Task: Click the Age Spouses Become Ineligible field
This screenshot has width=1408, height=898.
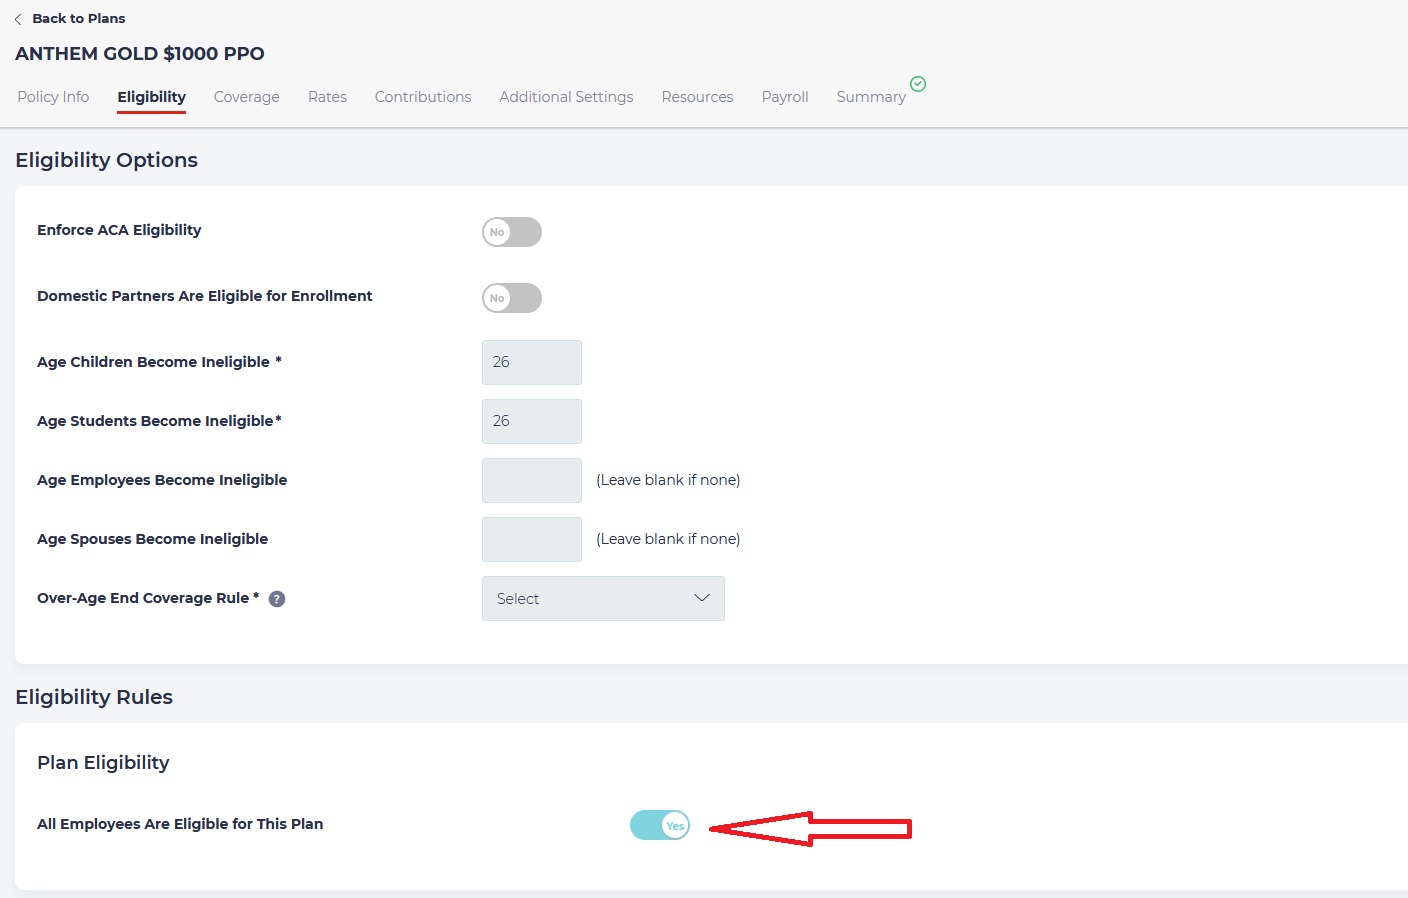Action: 531,539
